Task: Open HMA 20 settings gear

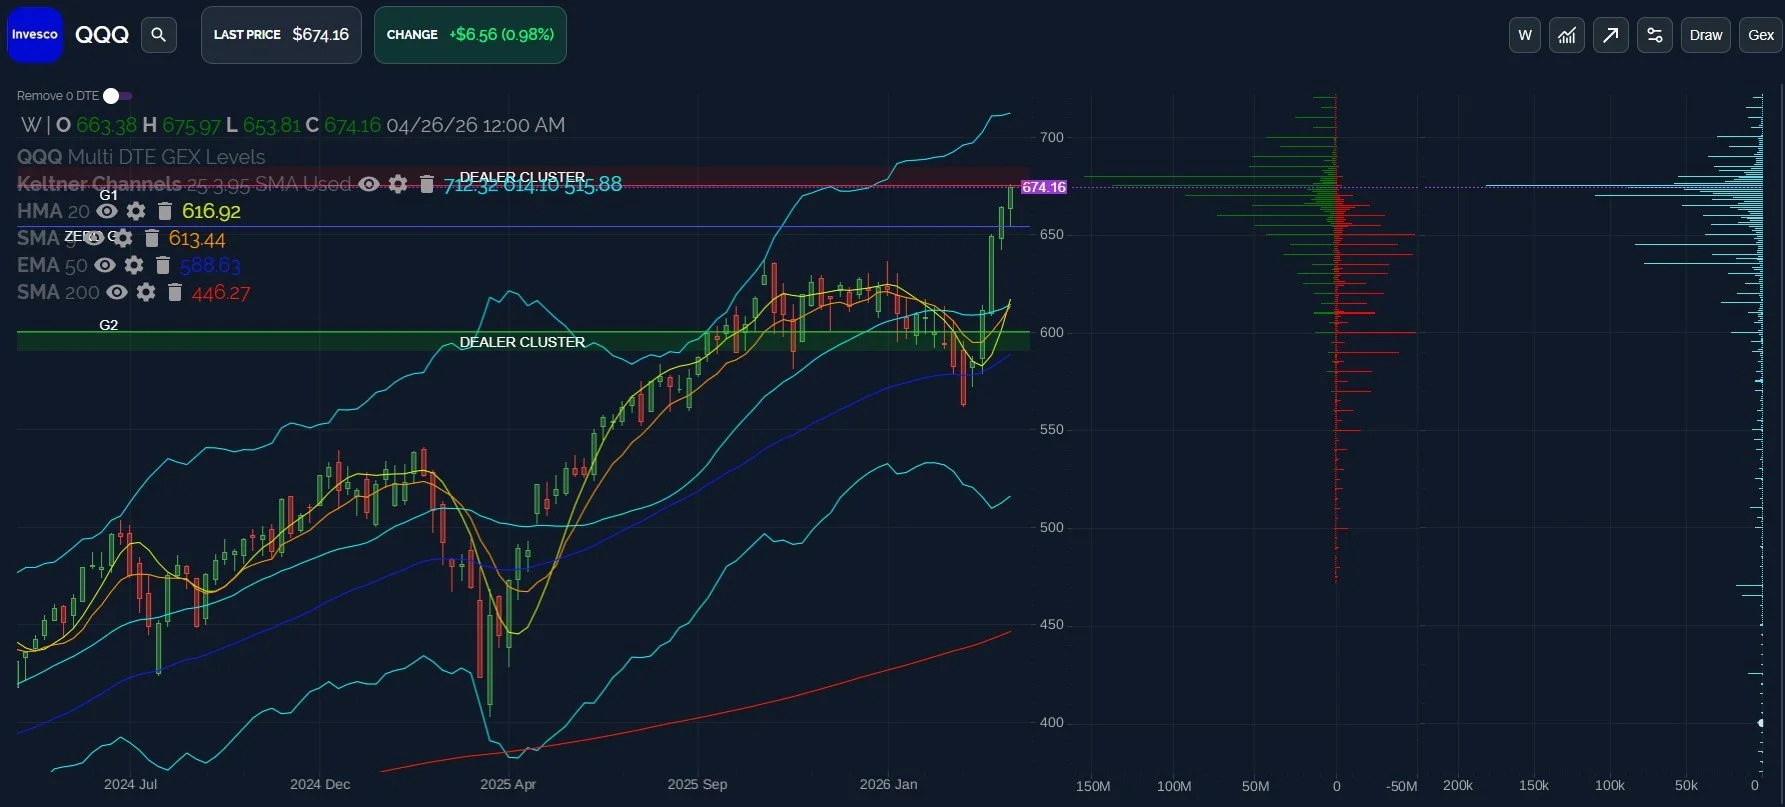Action: coord(136,211)
